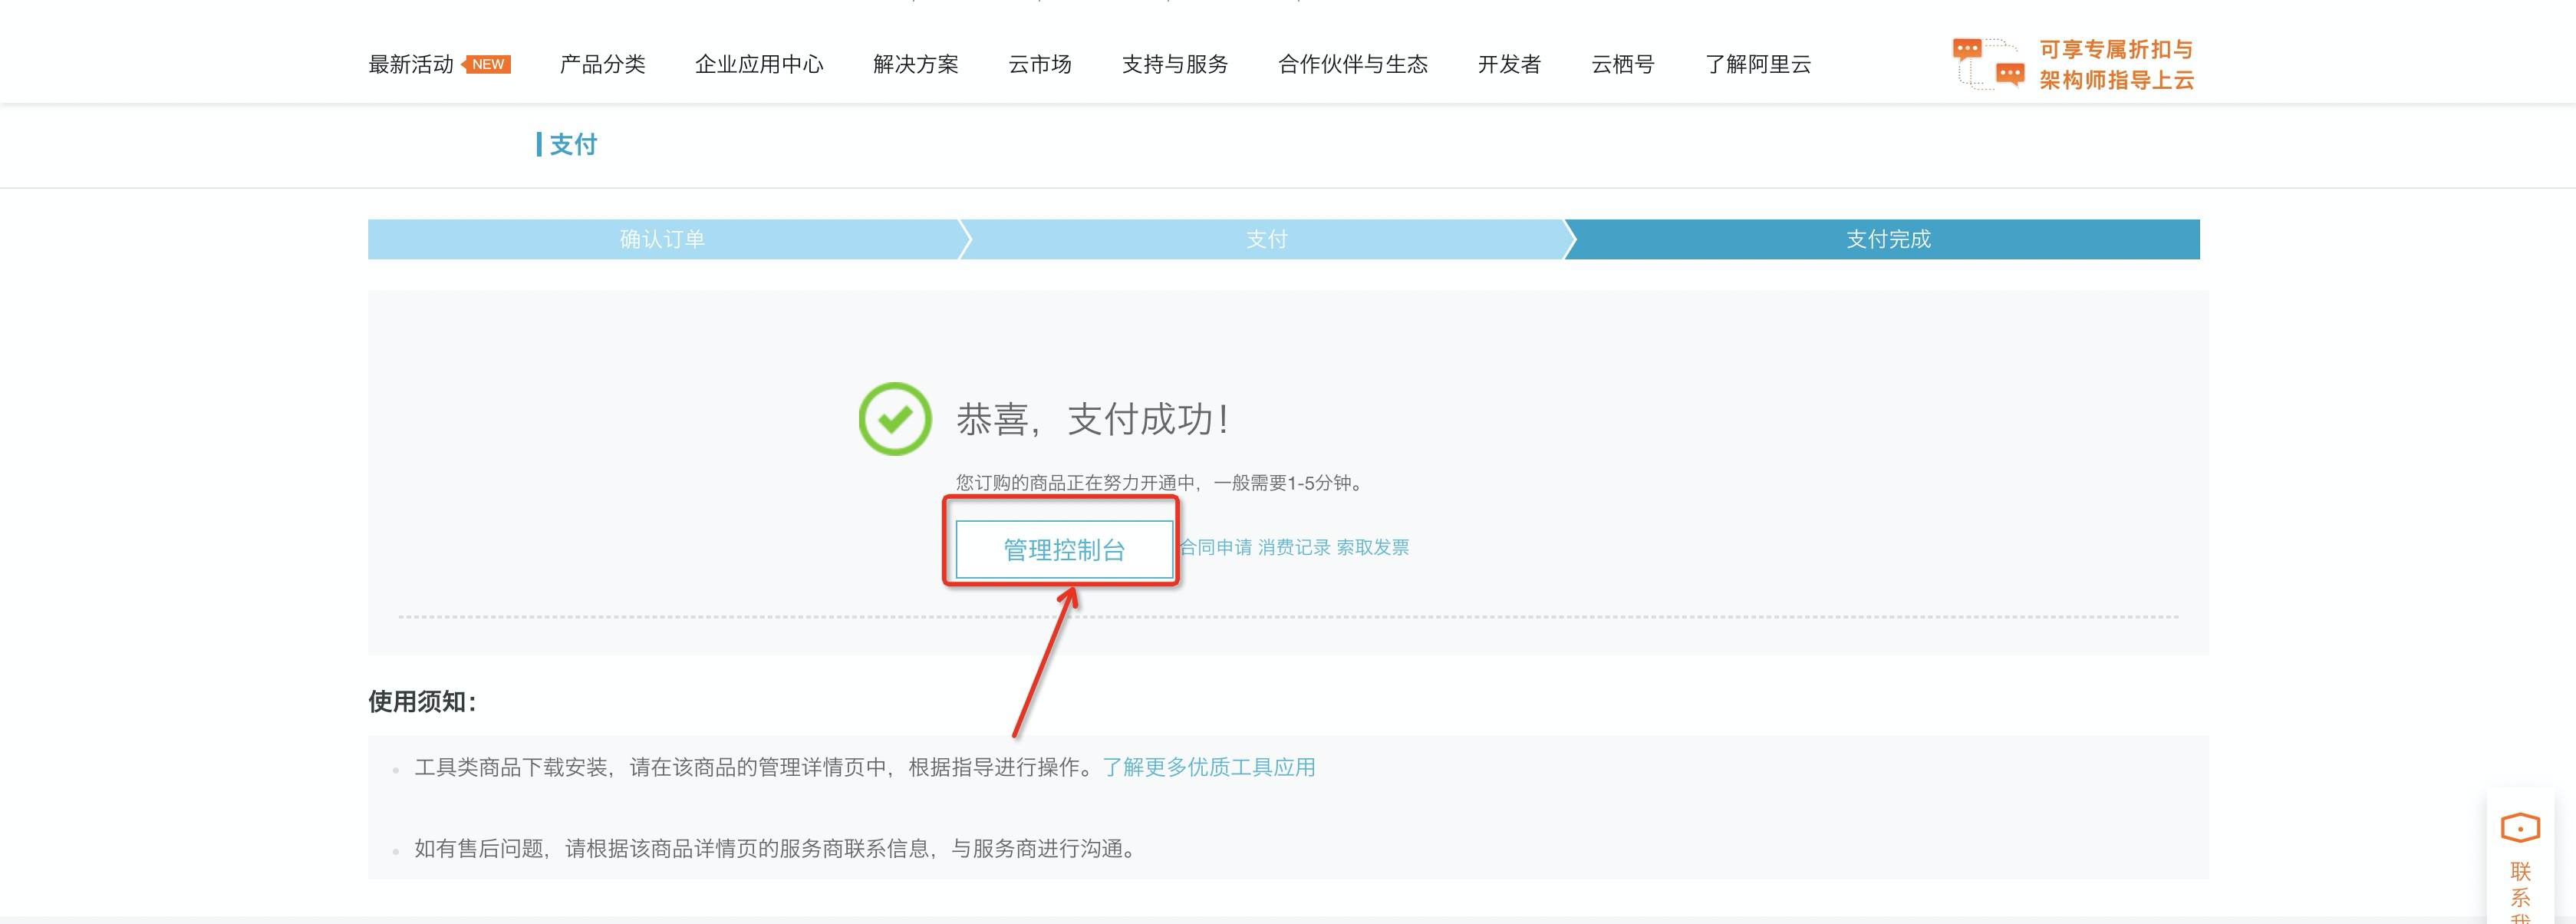Image resolution: width=2576 pixels, height=924 pixels.
Task: Open the 管理控制台 button
Action: pyautogui.click(x=1064, y=550)
